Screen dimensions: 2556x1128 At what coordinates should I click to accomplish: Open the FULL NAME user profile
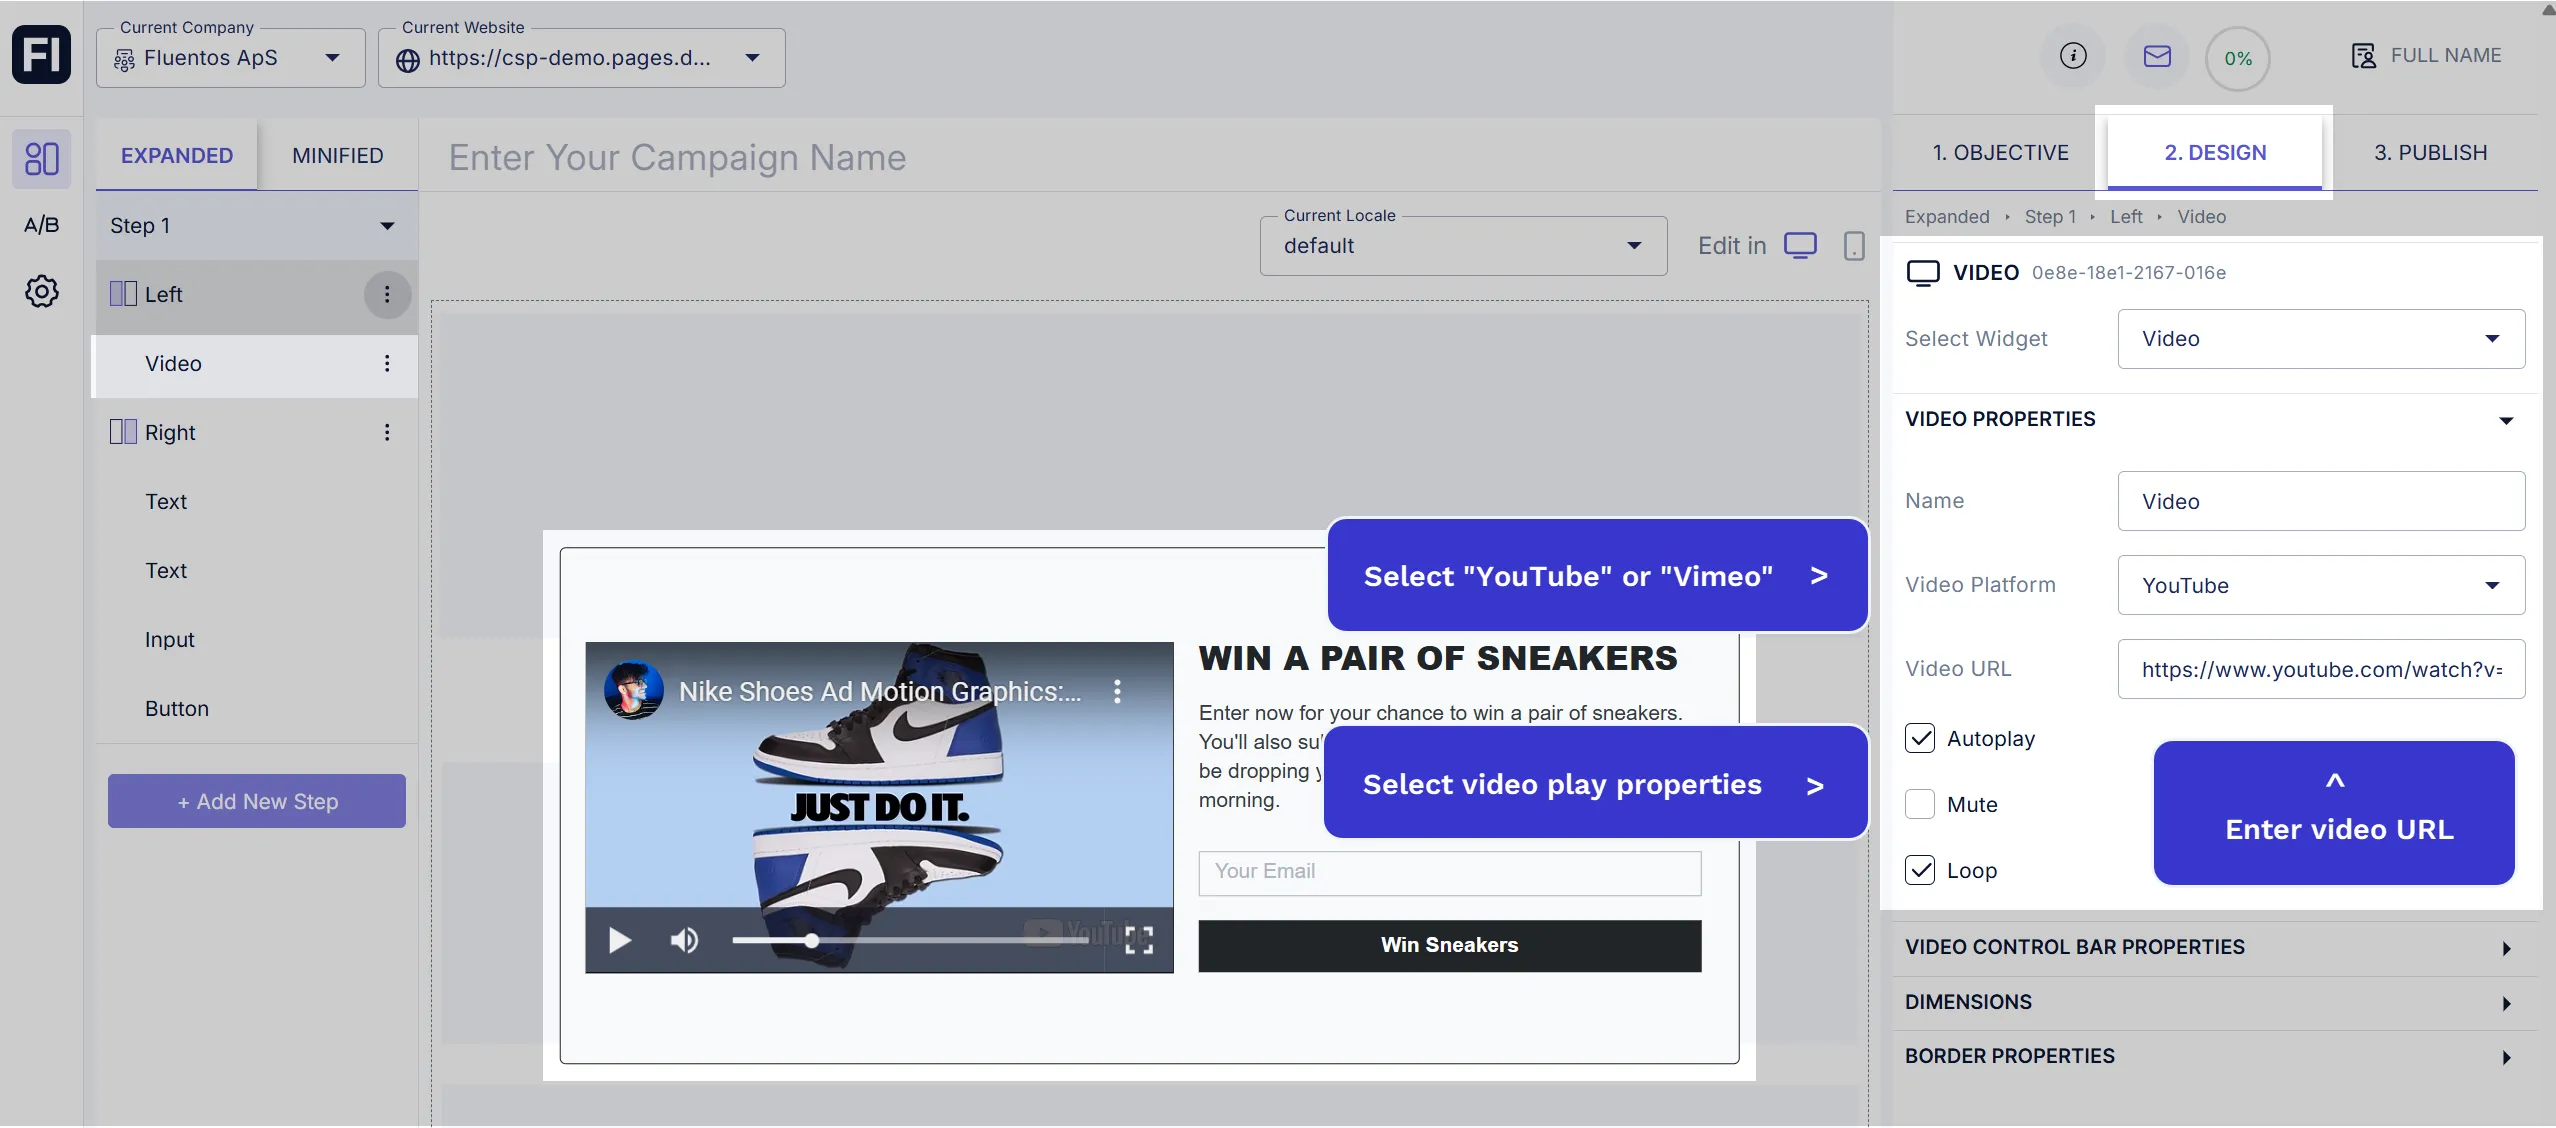[2426, 56]
